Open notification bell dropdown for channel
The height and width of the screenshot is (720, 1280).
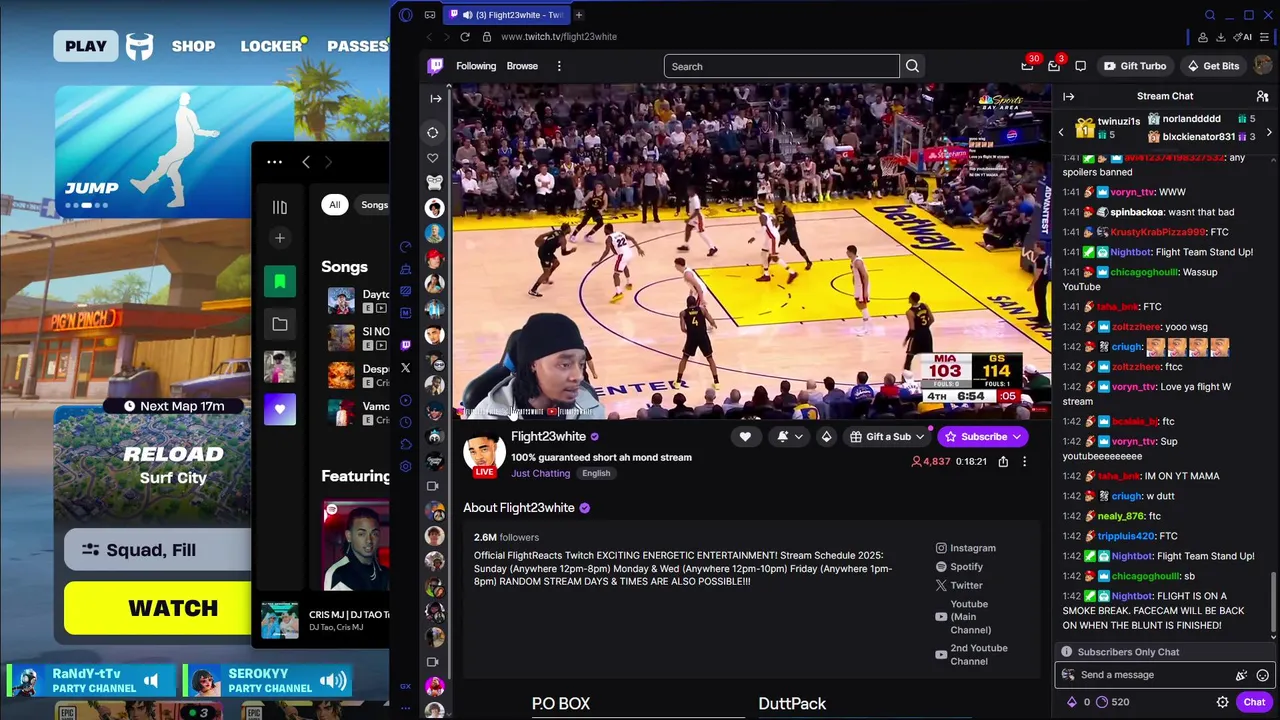click(x=789, y=436)
